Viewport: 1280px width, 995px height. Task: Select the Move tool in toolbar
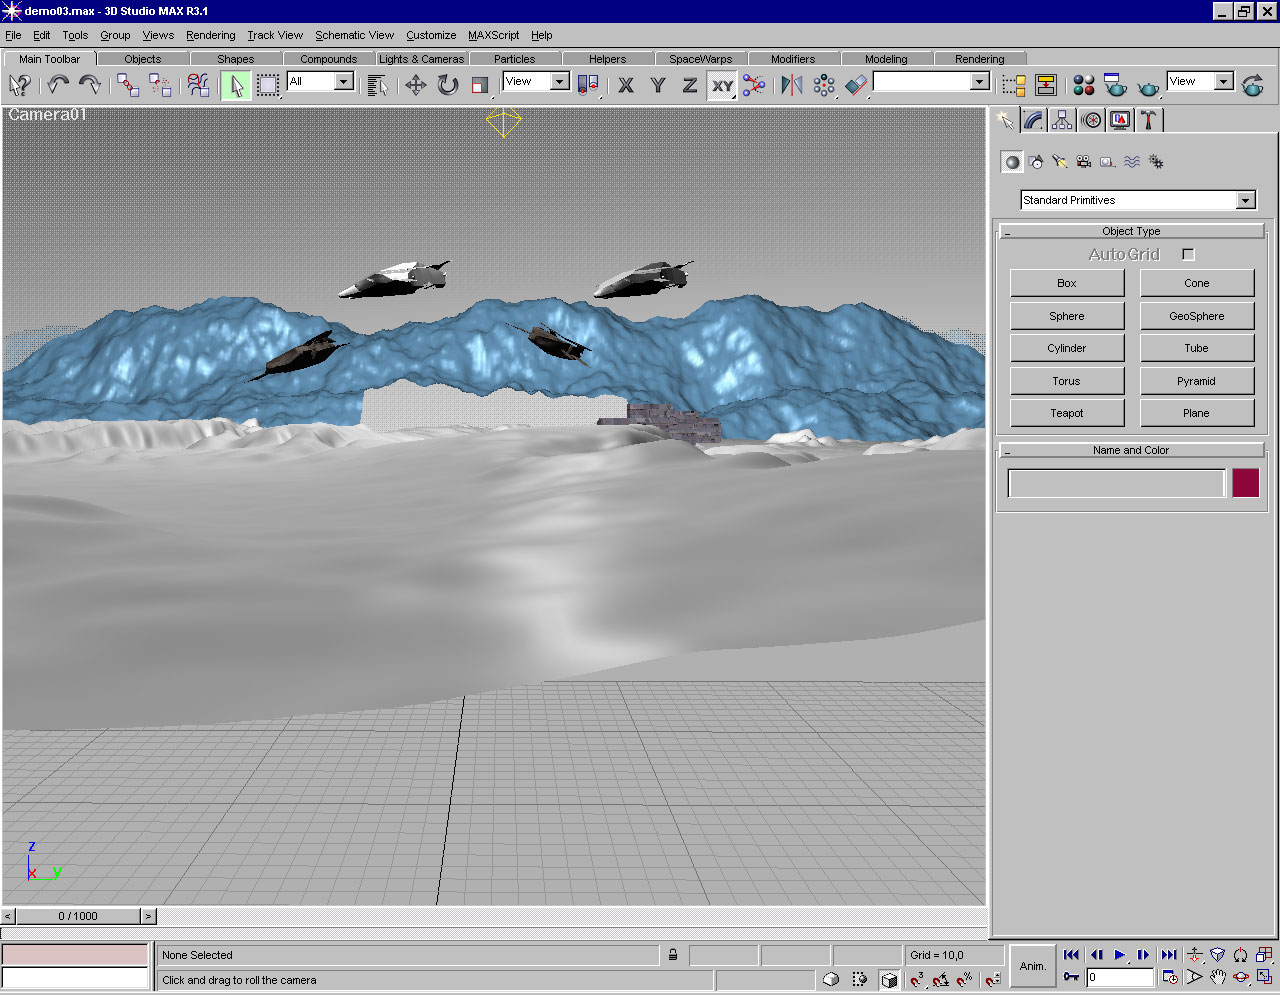point(416,85)
